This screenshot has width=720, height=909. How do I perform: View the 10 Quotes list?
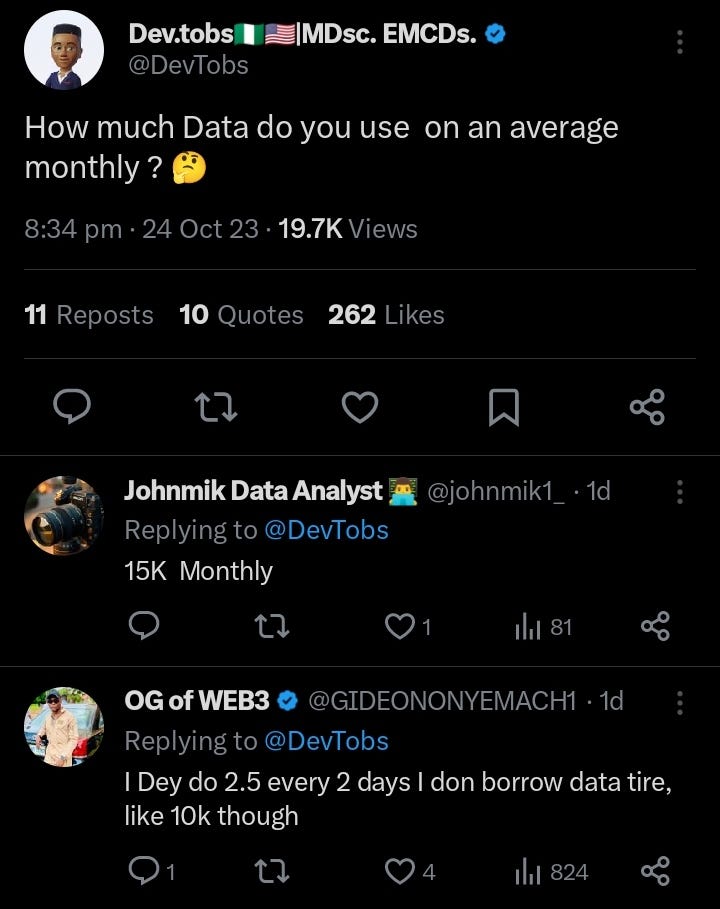(x=241, y=315)
